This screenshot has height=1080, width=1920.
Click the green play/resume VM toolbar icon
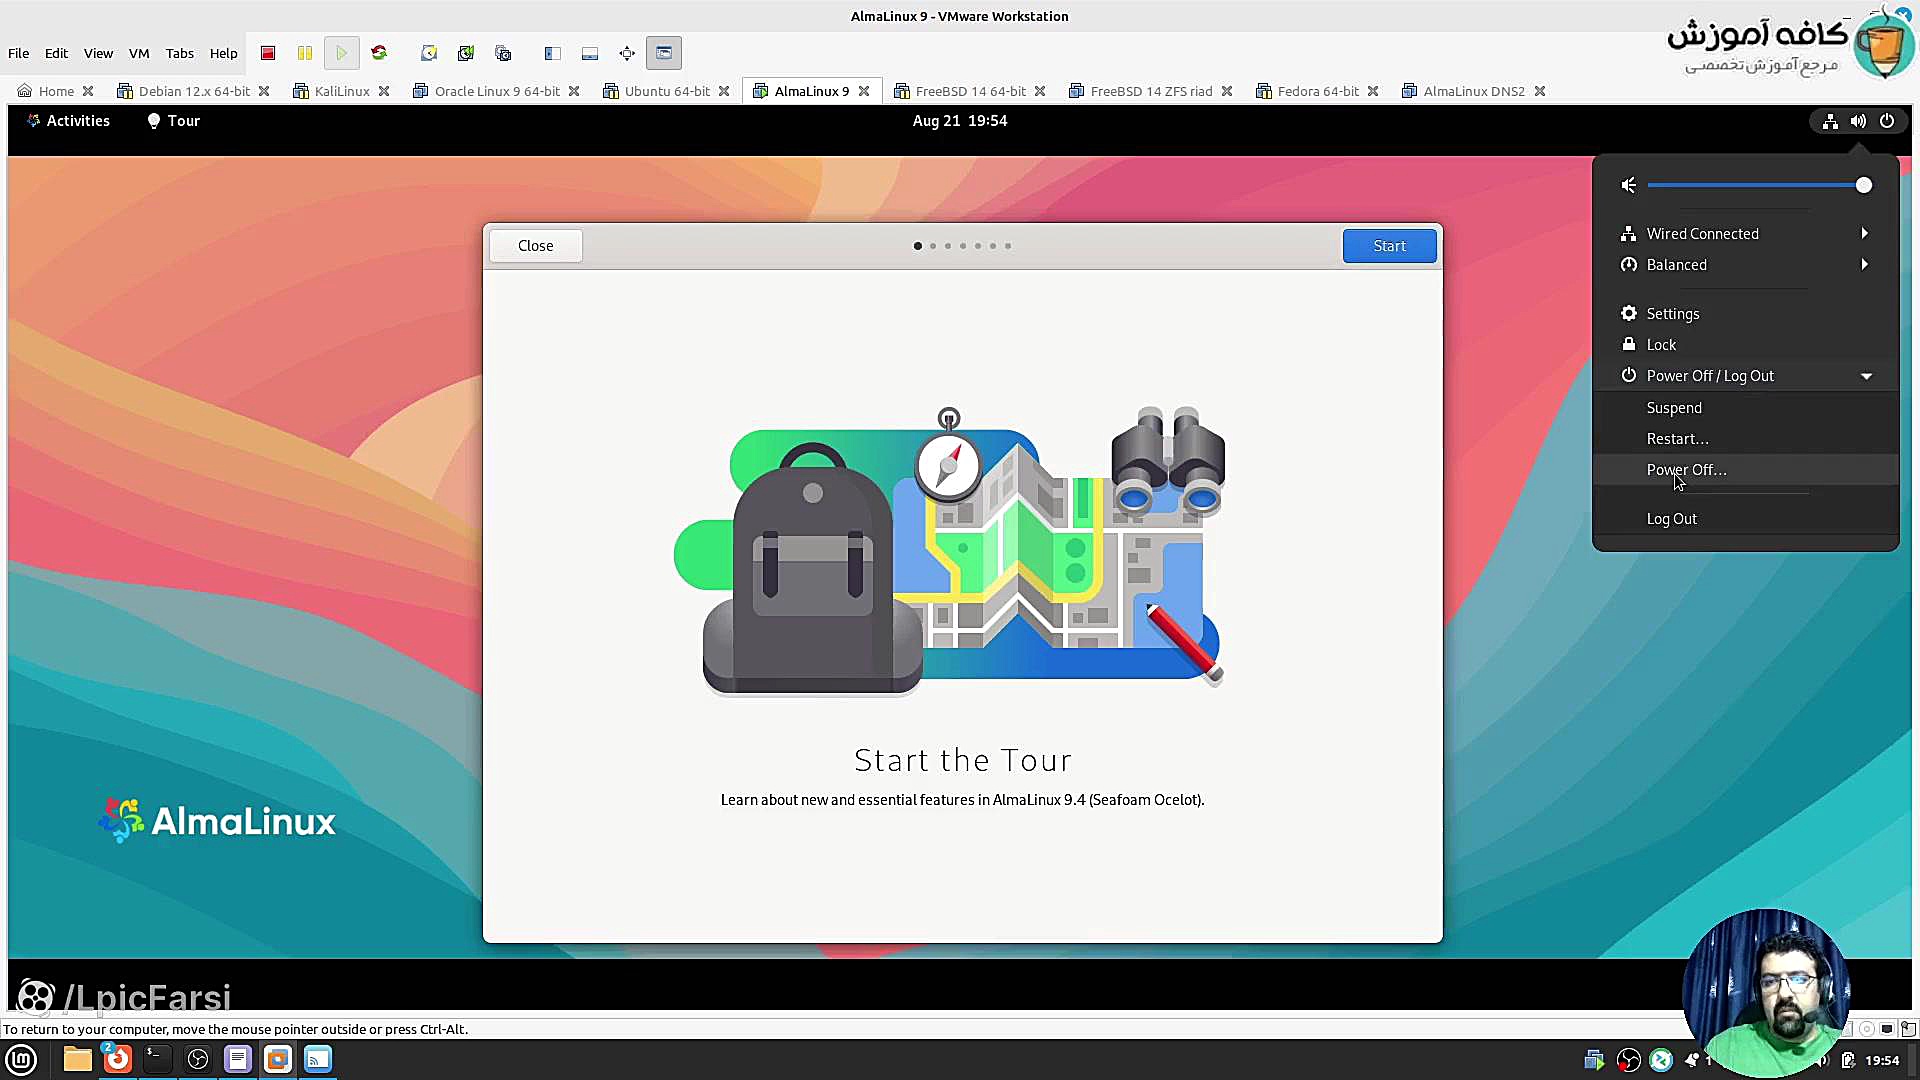[342, 53]
